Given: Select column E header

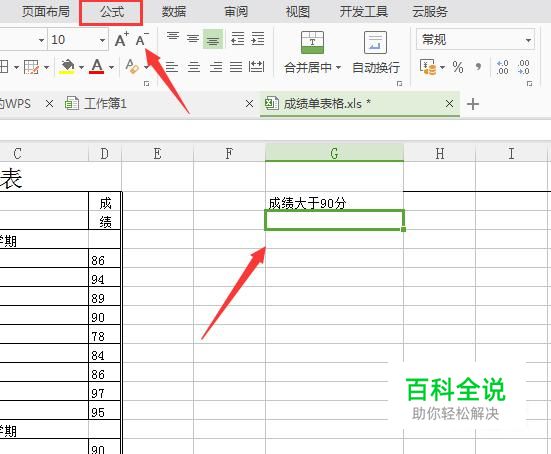Looking at the screenshot, I should click(x=157, y=153).
